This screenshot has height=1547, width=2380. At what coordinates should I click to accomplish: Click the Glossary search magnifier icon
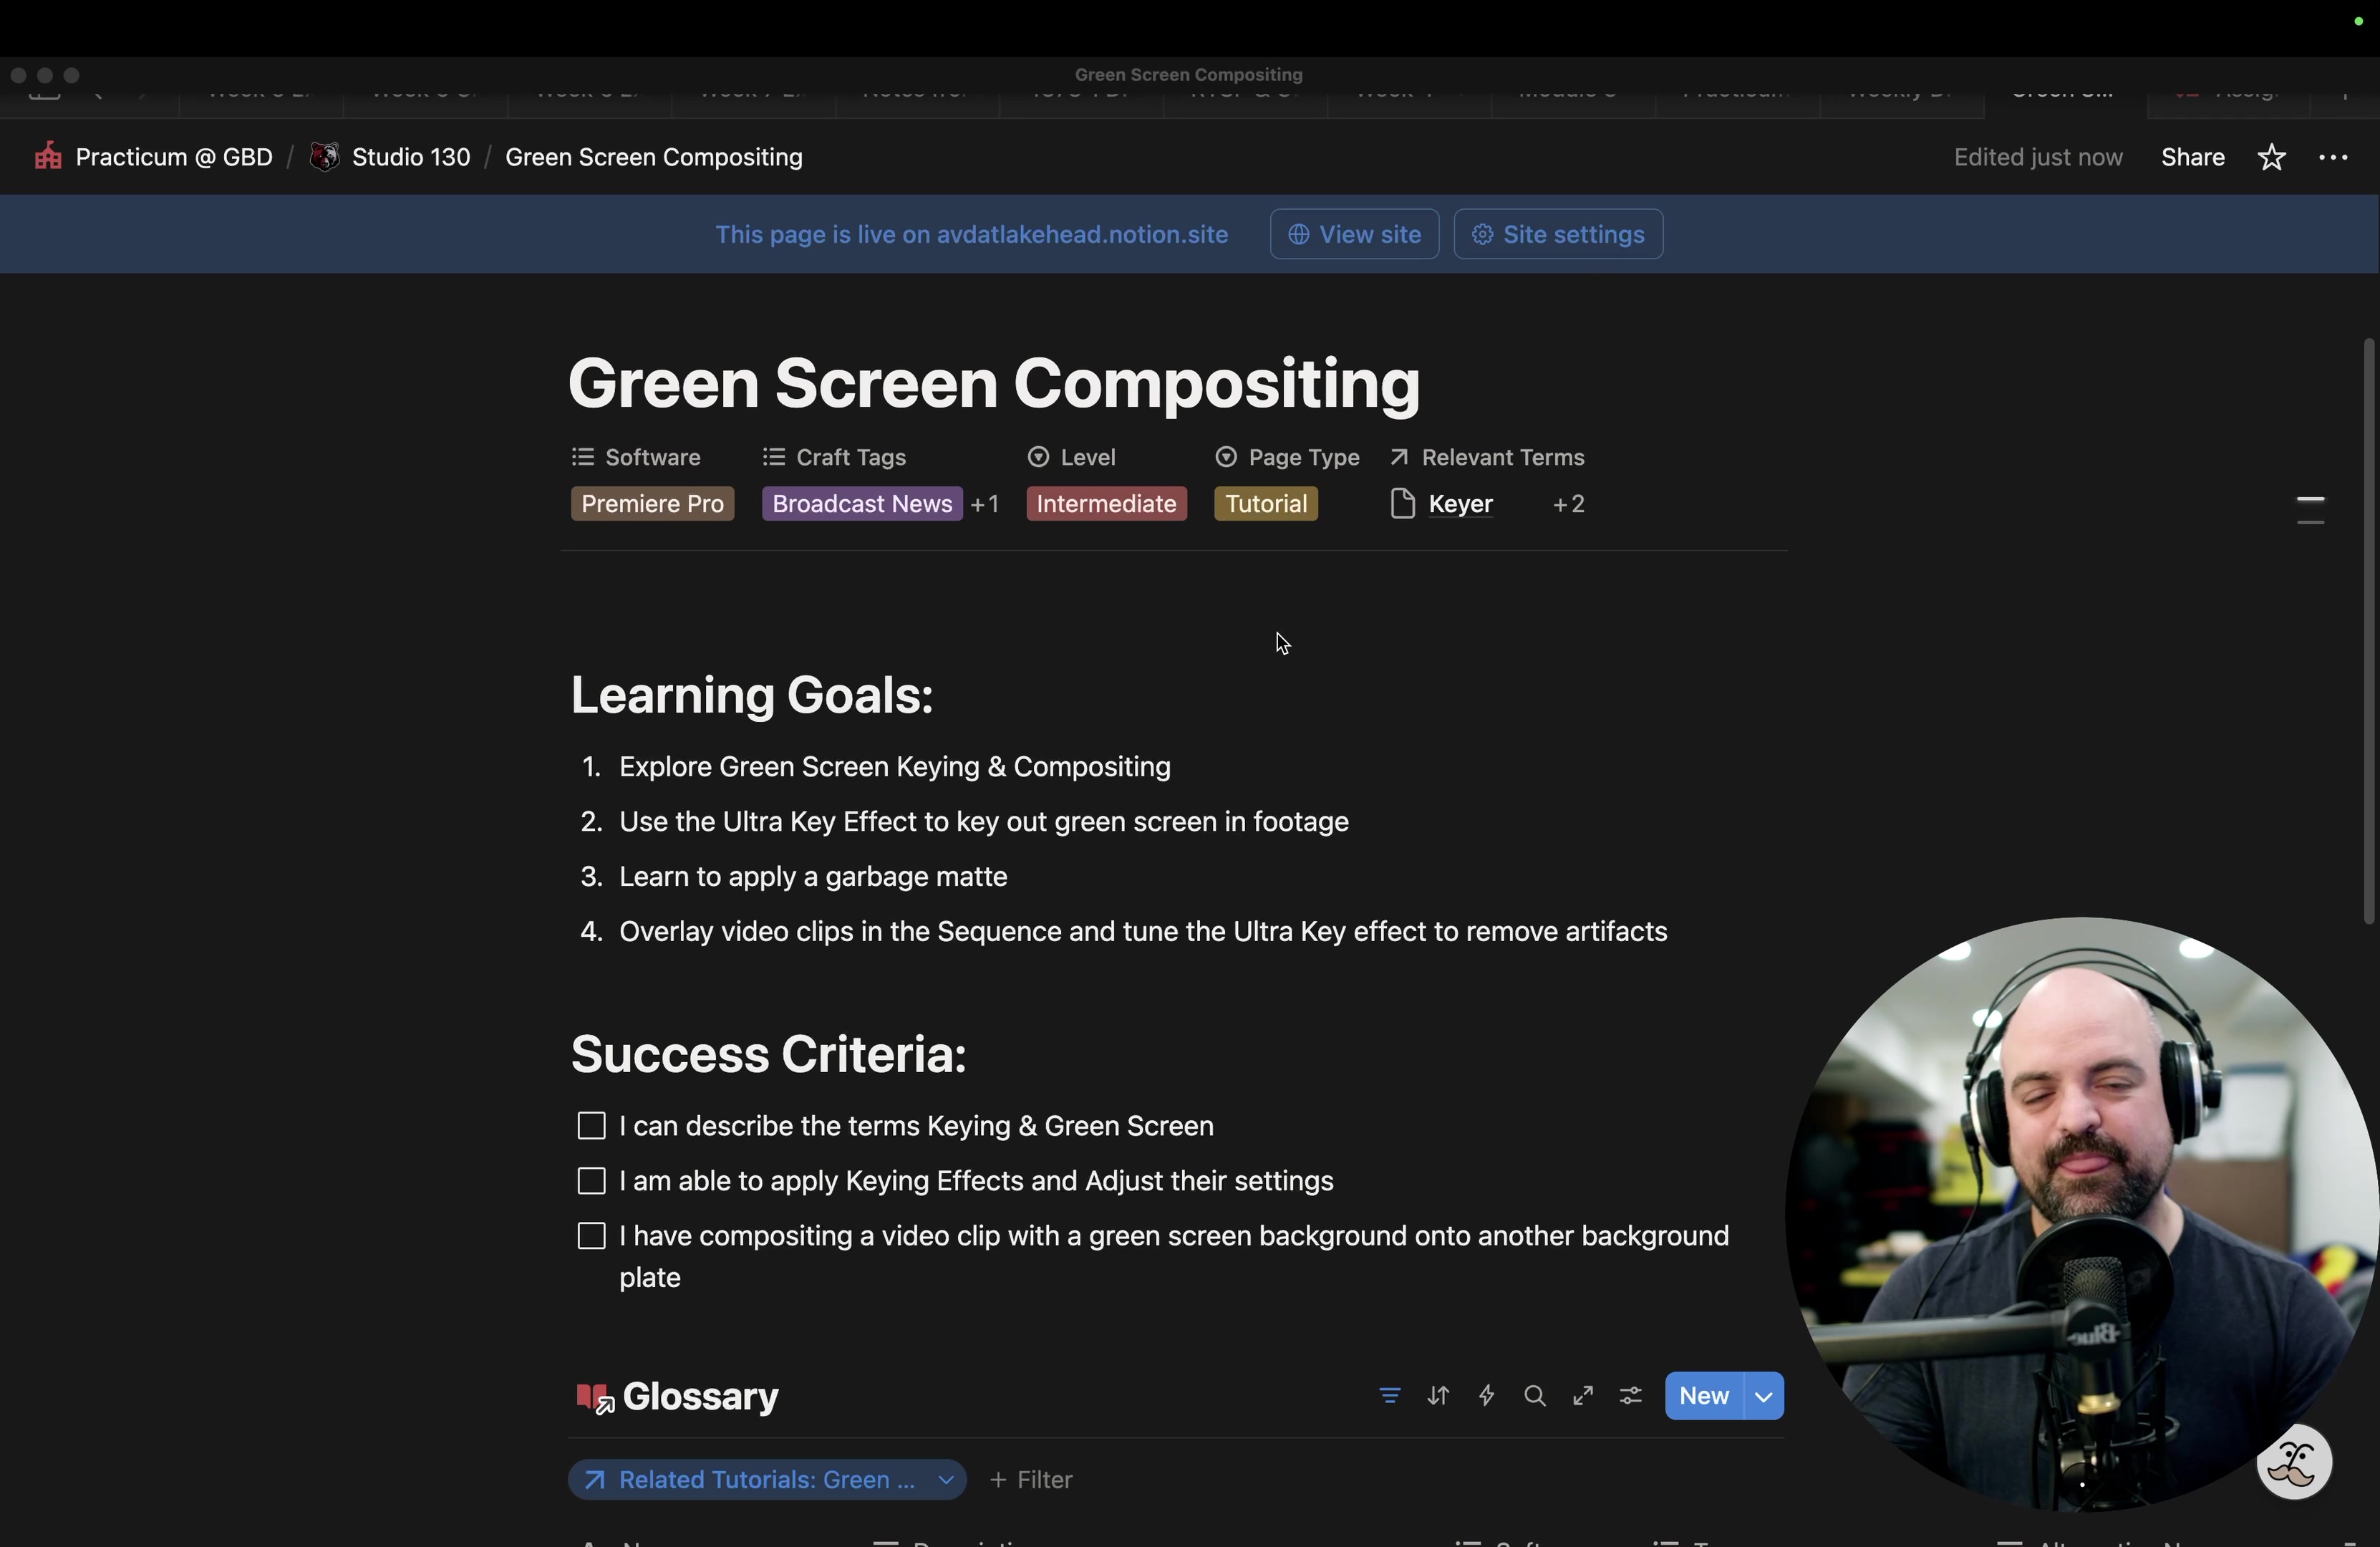pyautogui.click(x=1534, y=1395)
